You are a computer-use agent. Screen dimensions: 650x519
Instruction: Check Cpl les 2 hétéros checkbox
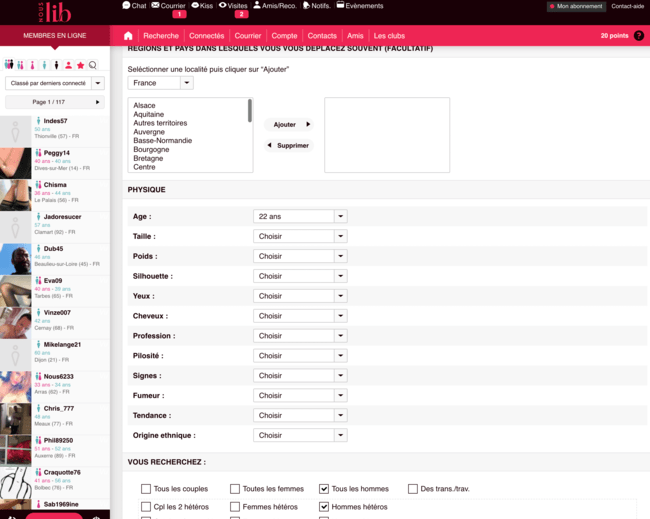[x=146, y=507]
